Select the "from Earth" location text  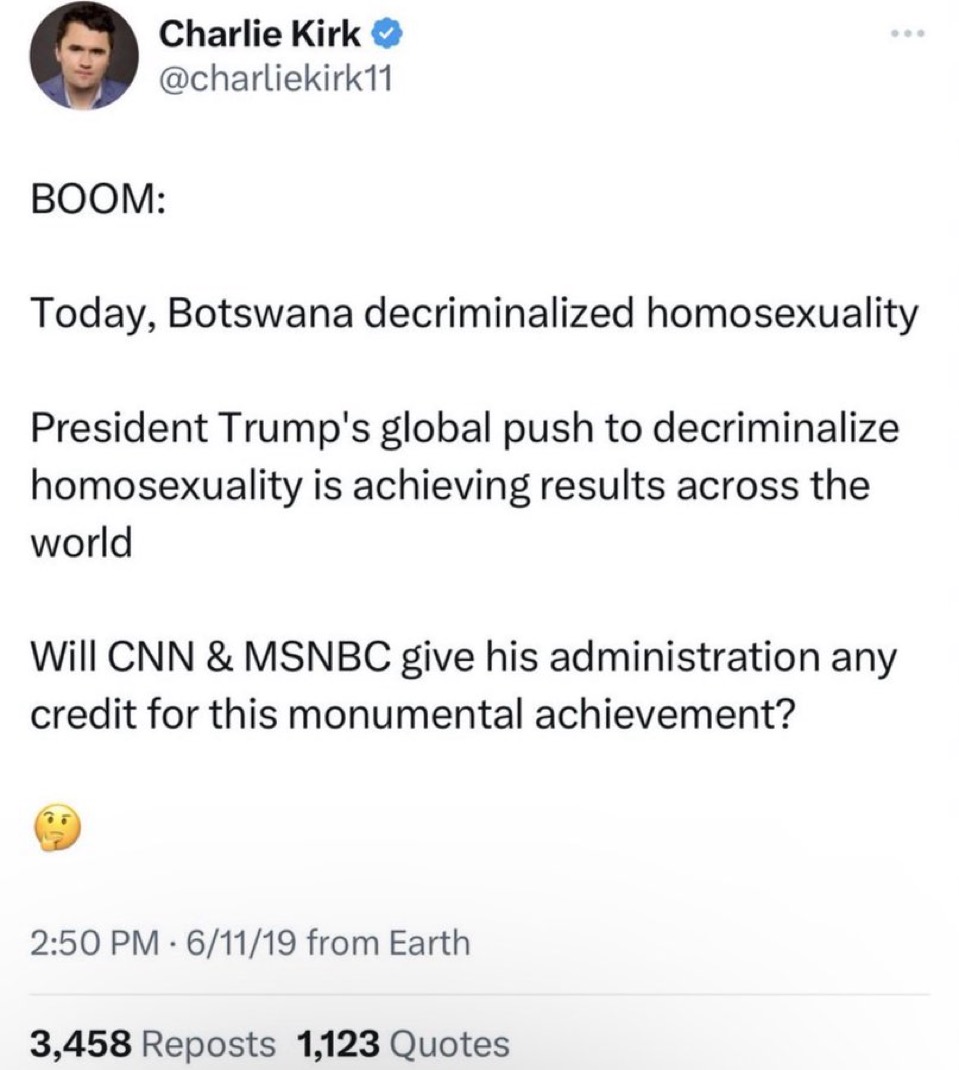388,943
